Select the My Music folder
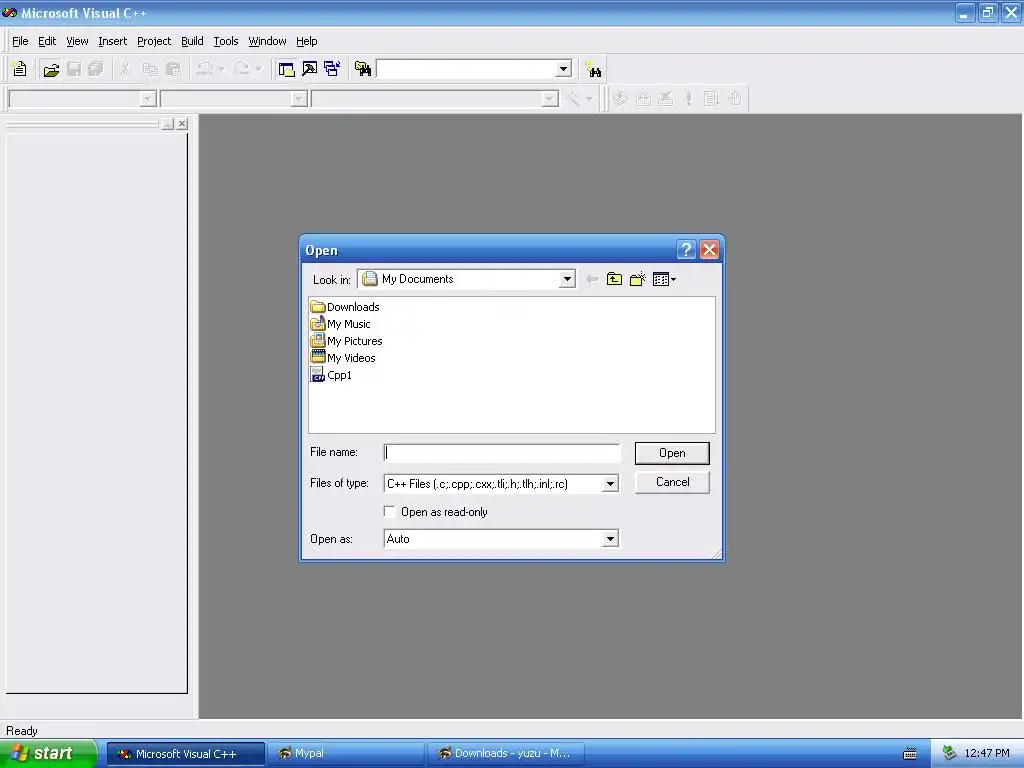Screen dimensions: 1024x768 [341, 324]
